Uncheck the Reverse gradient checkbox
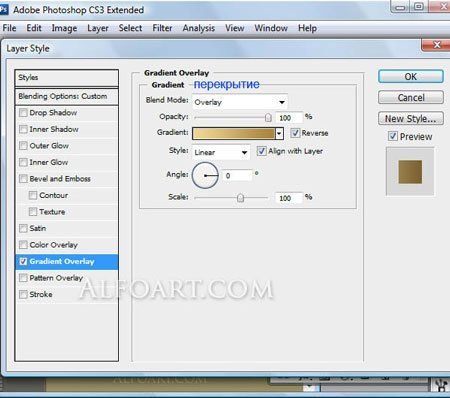 tap(295, 133)
